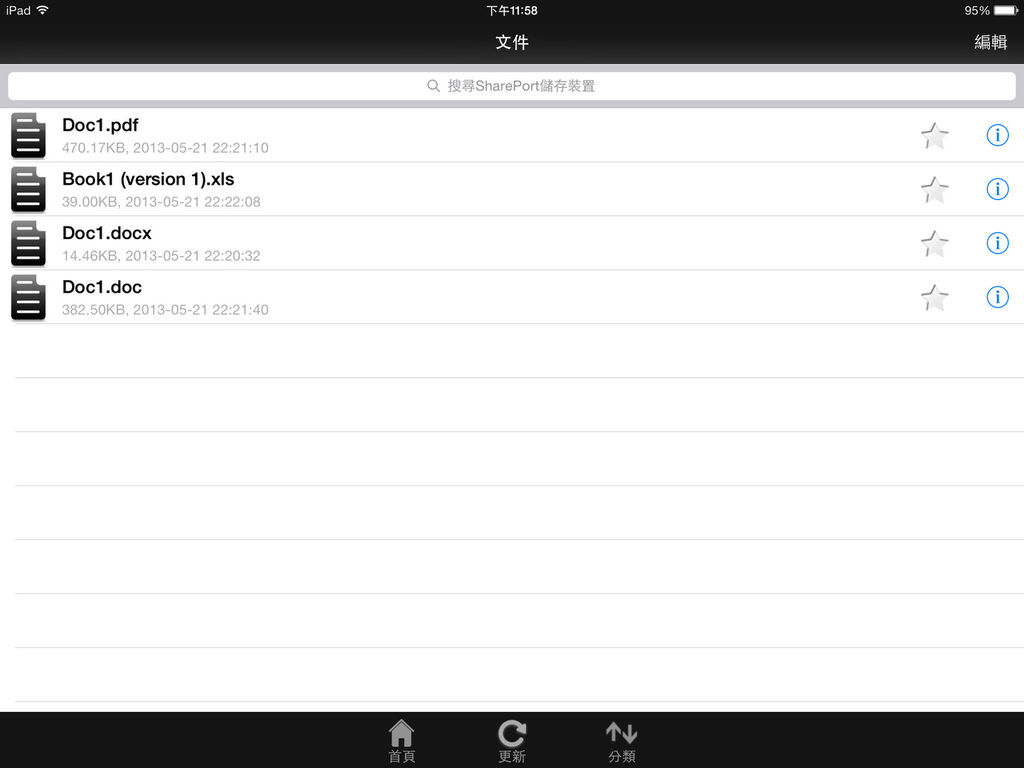This screenshot has width=1024, height=768.
Task: Tap the Book1 xls document icon
Action: (28, 189)
